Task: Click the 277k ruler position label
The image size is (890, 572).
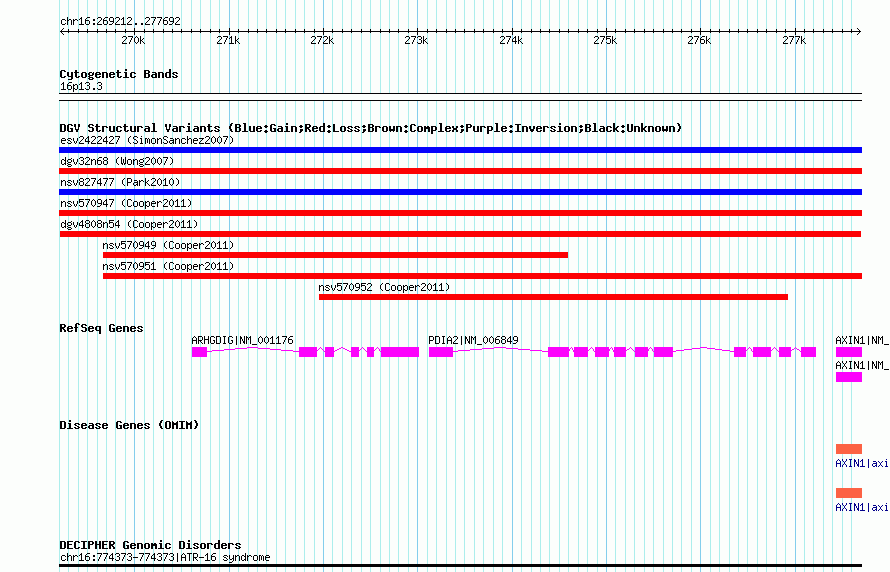Action: (x=794, y=40)
